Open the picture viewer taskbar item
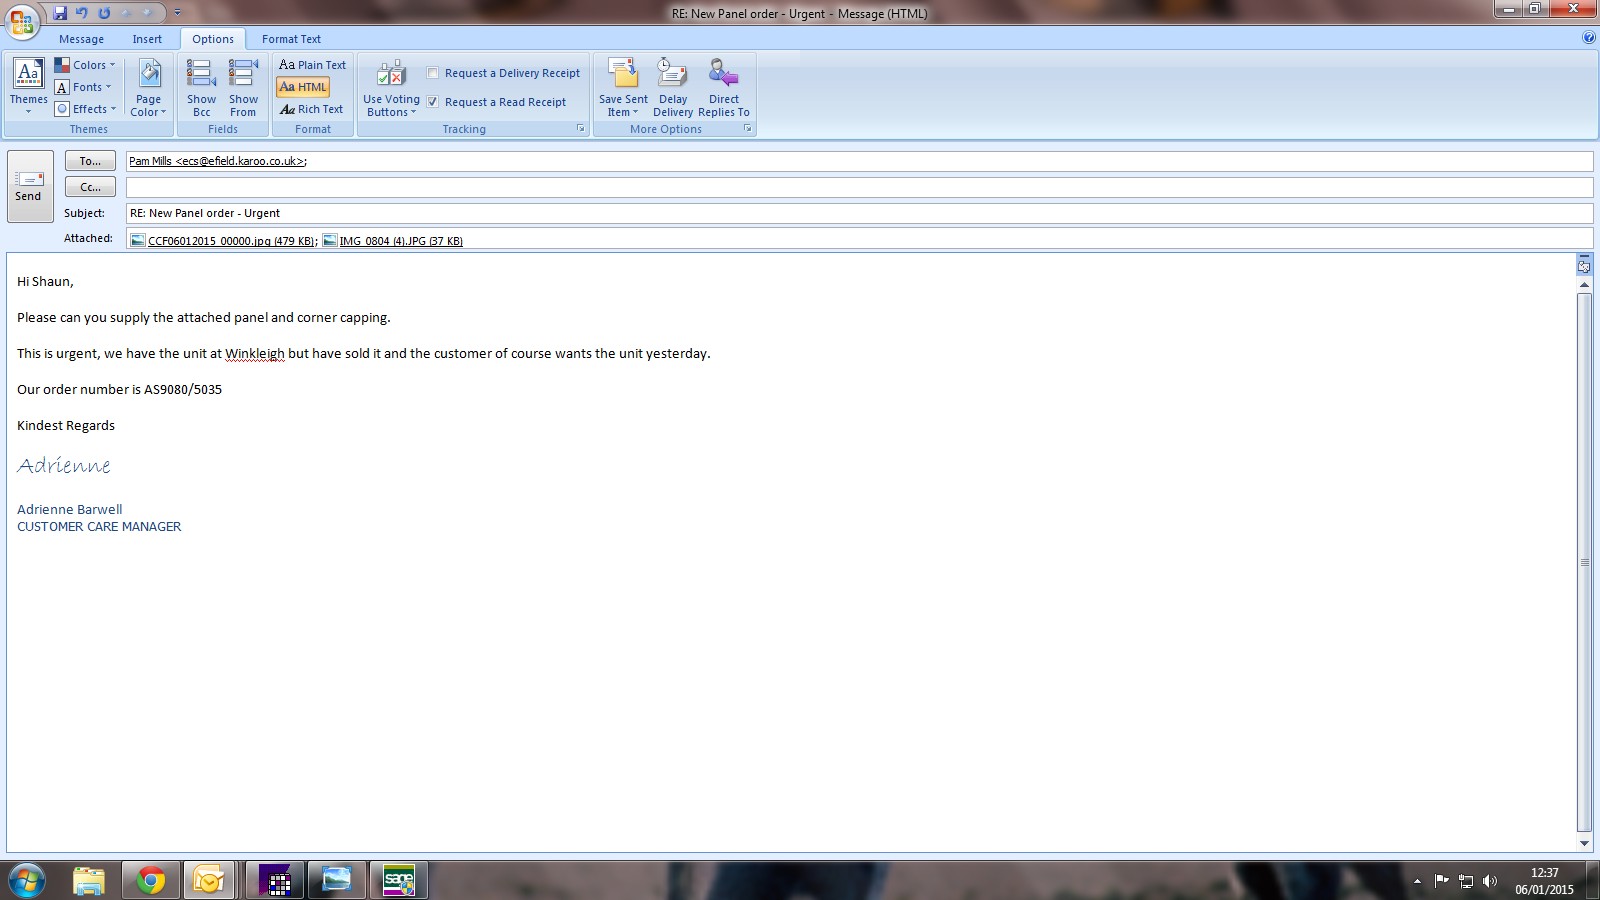 click(x=337, y=880)
